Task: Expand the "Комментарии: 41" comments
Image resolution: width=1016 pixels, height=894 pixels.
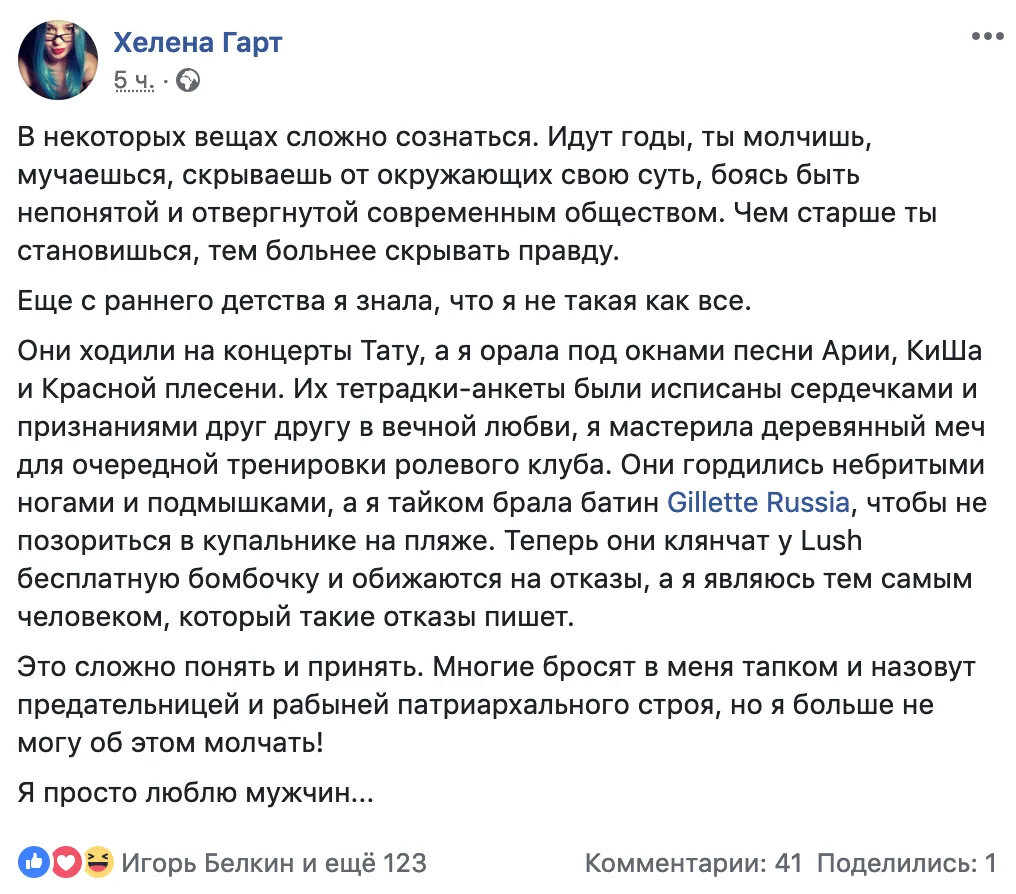Action: point(694,862)
